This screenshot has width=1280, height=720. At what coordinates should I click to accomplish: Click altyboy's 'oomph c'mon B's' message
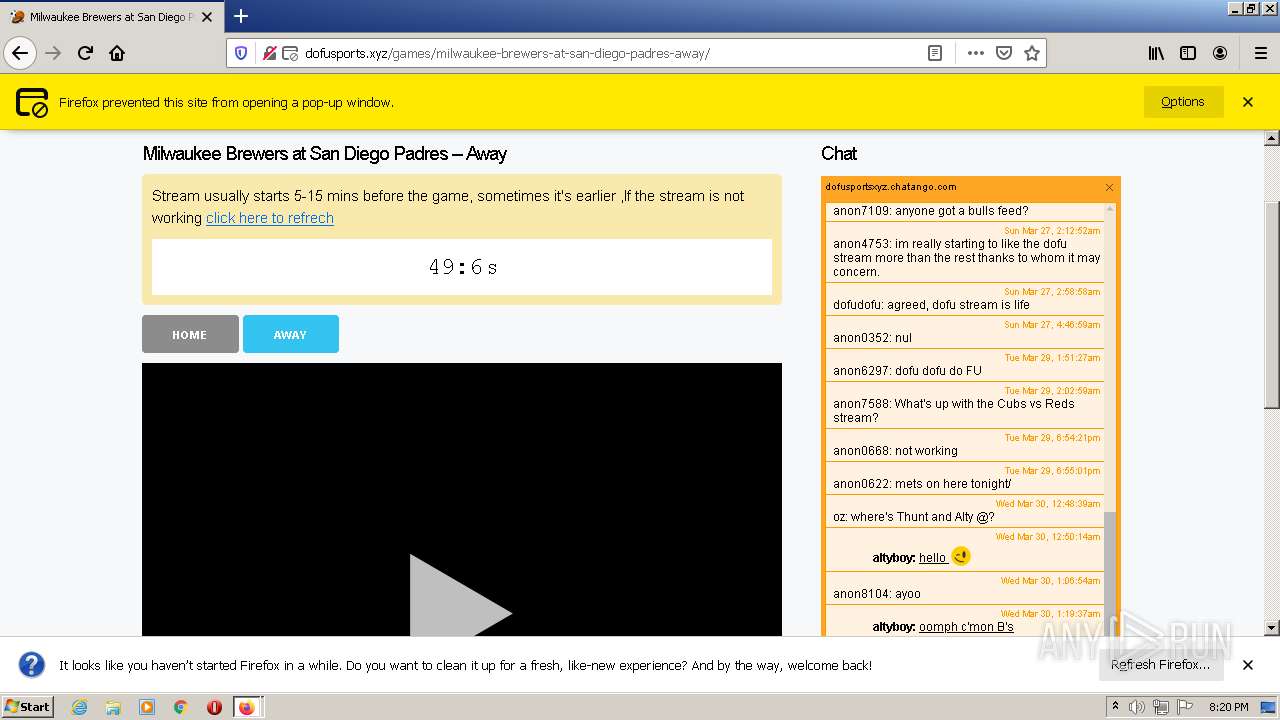coord(966,627)
